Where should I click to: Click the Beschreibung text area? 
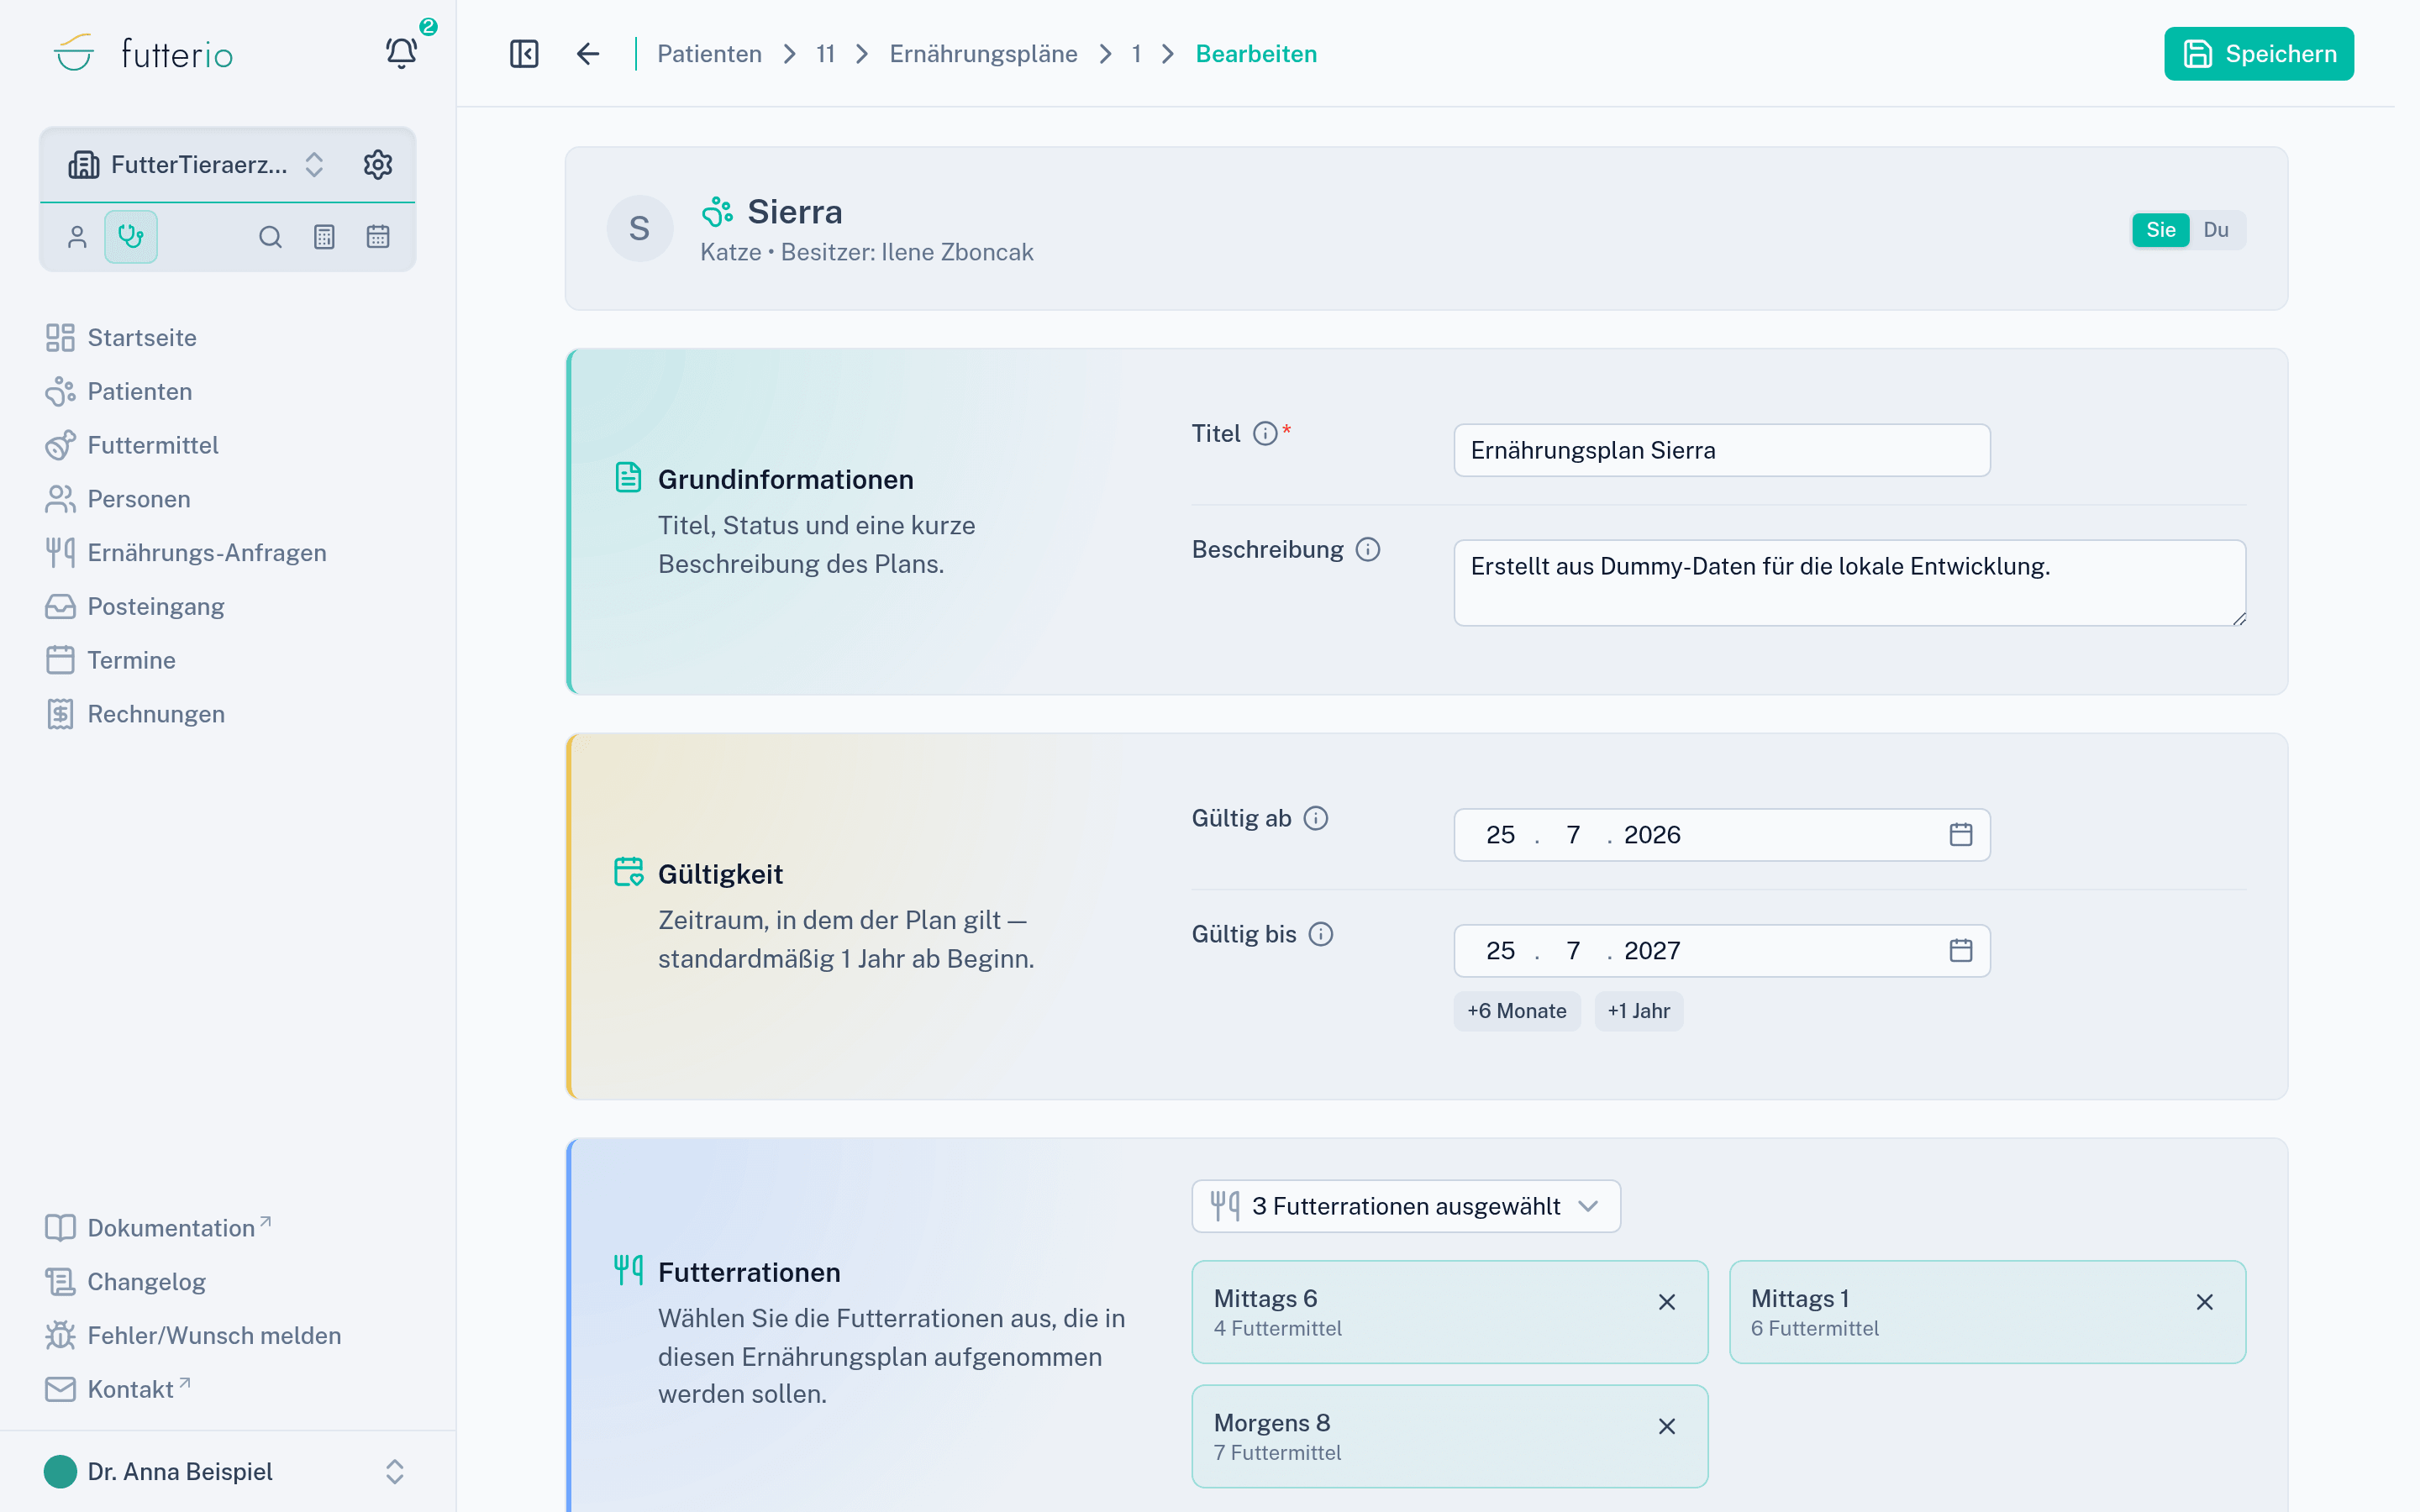1849,583
